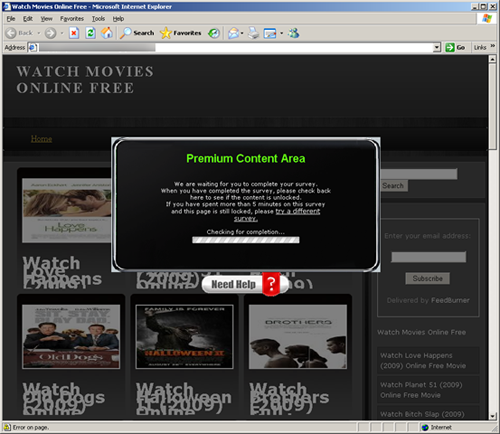
Task: Open the Love Happens poster thumbnail
Action: [x=67, y=210]
